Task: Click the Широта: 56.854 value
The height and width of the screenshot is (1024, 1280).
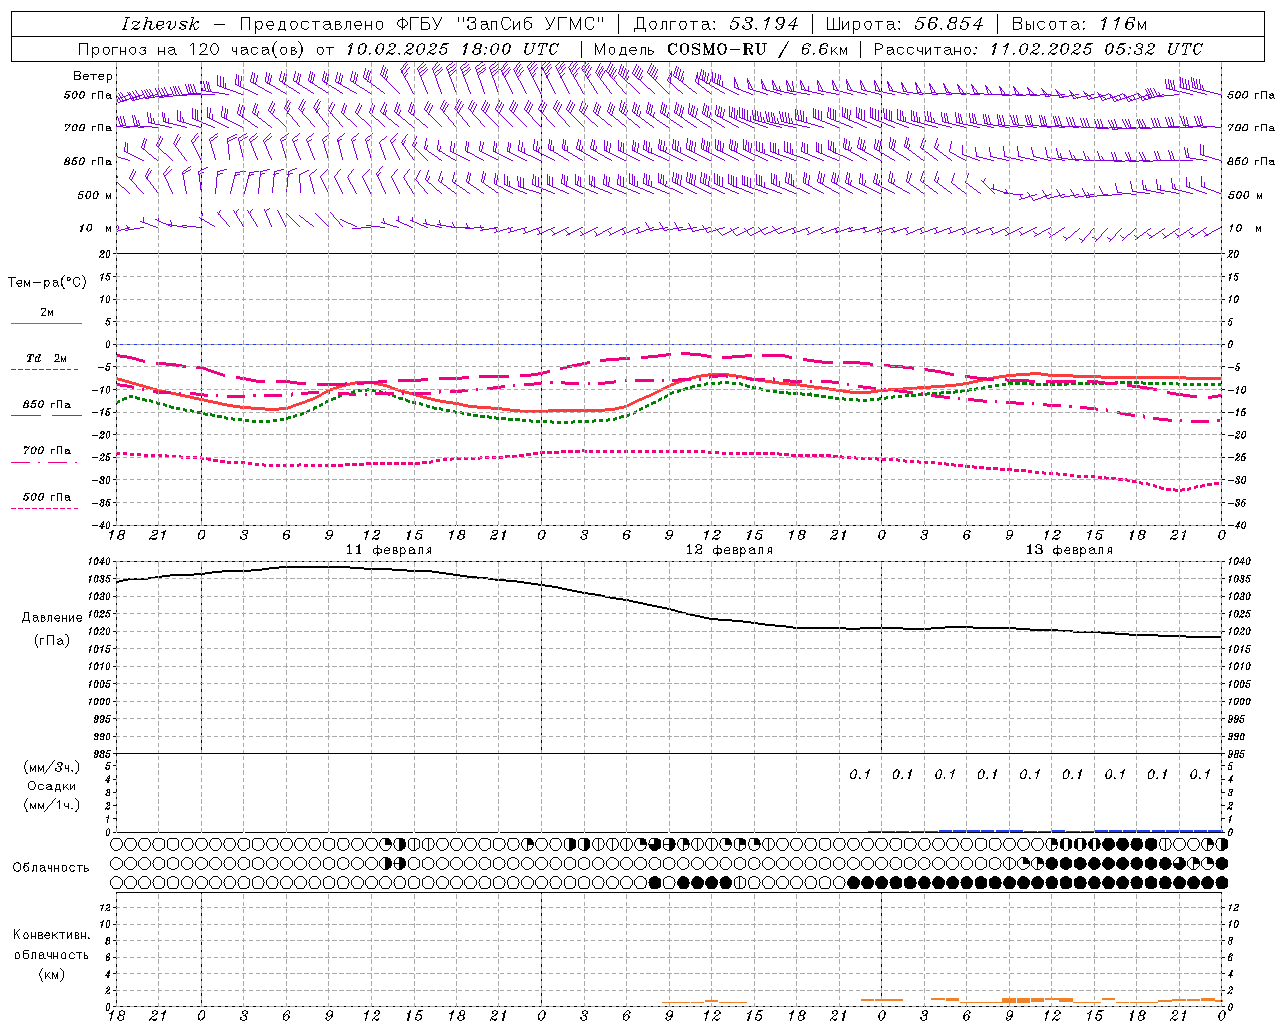Action: (904, 24)
